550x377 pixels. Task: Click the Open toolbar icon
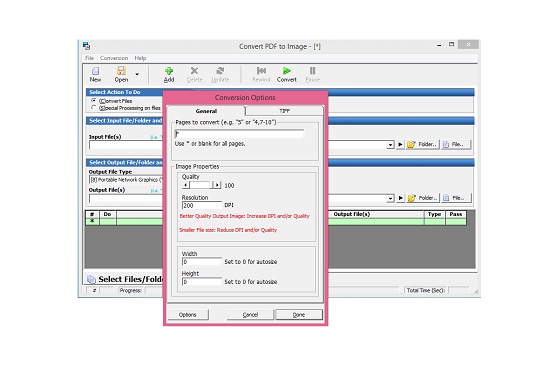click(121, 71)
